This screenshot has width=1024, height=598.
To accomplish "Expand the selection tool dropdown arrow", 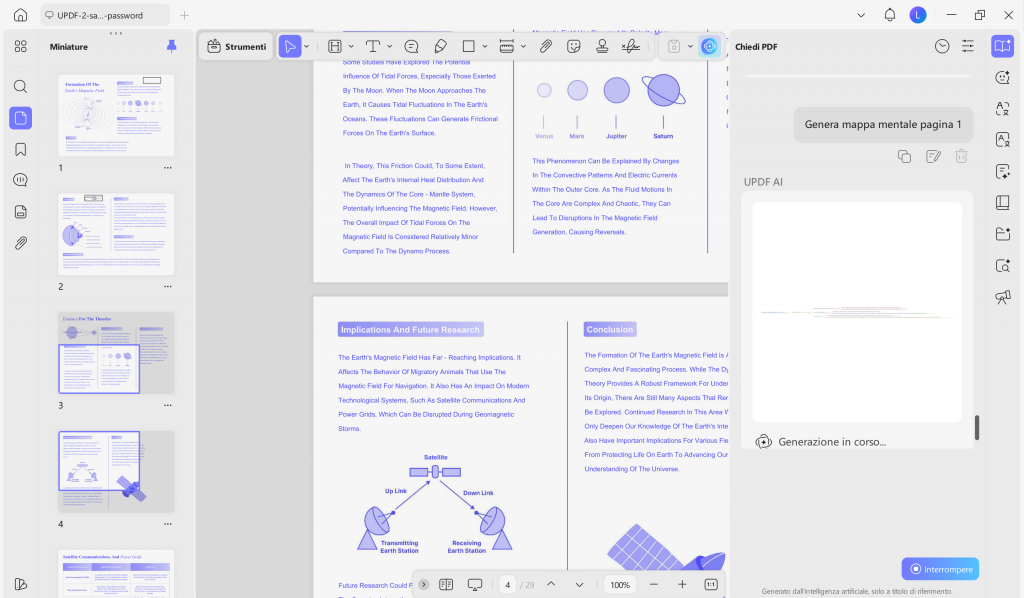I will click(x=306, y=46).
